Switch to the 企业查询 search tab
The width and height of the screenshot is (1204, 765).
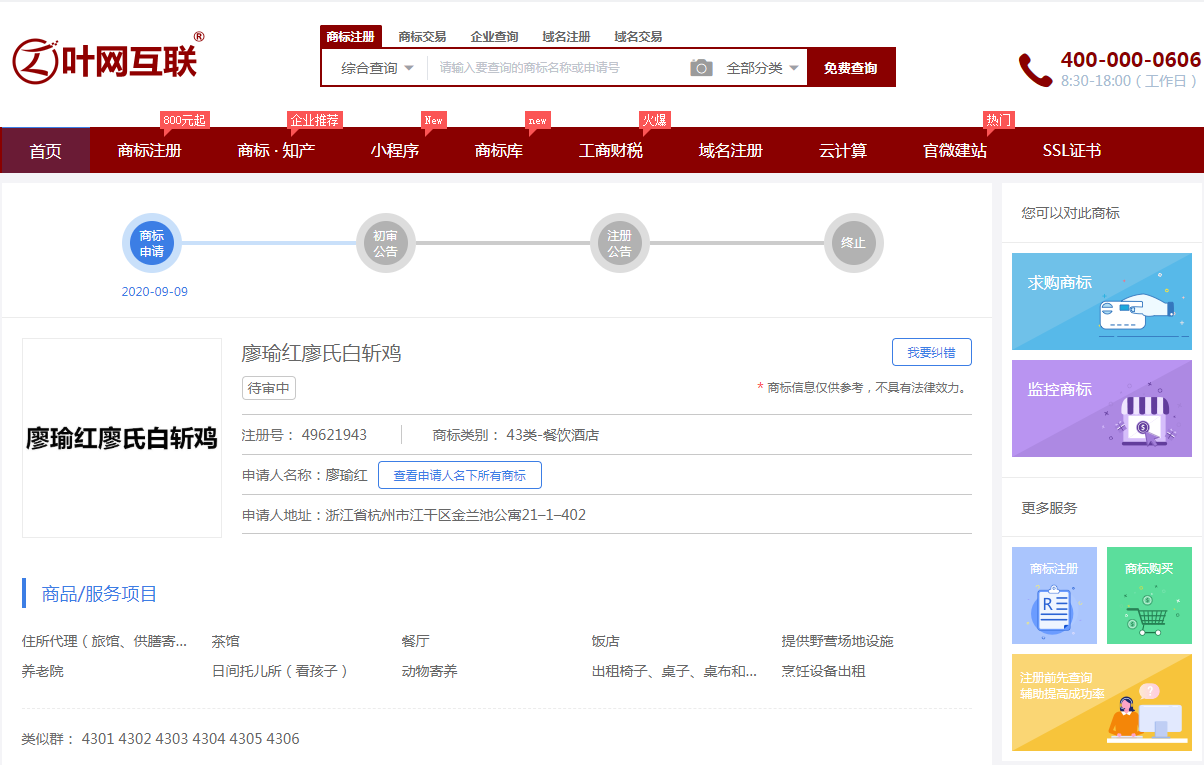tap(494, 37)
